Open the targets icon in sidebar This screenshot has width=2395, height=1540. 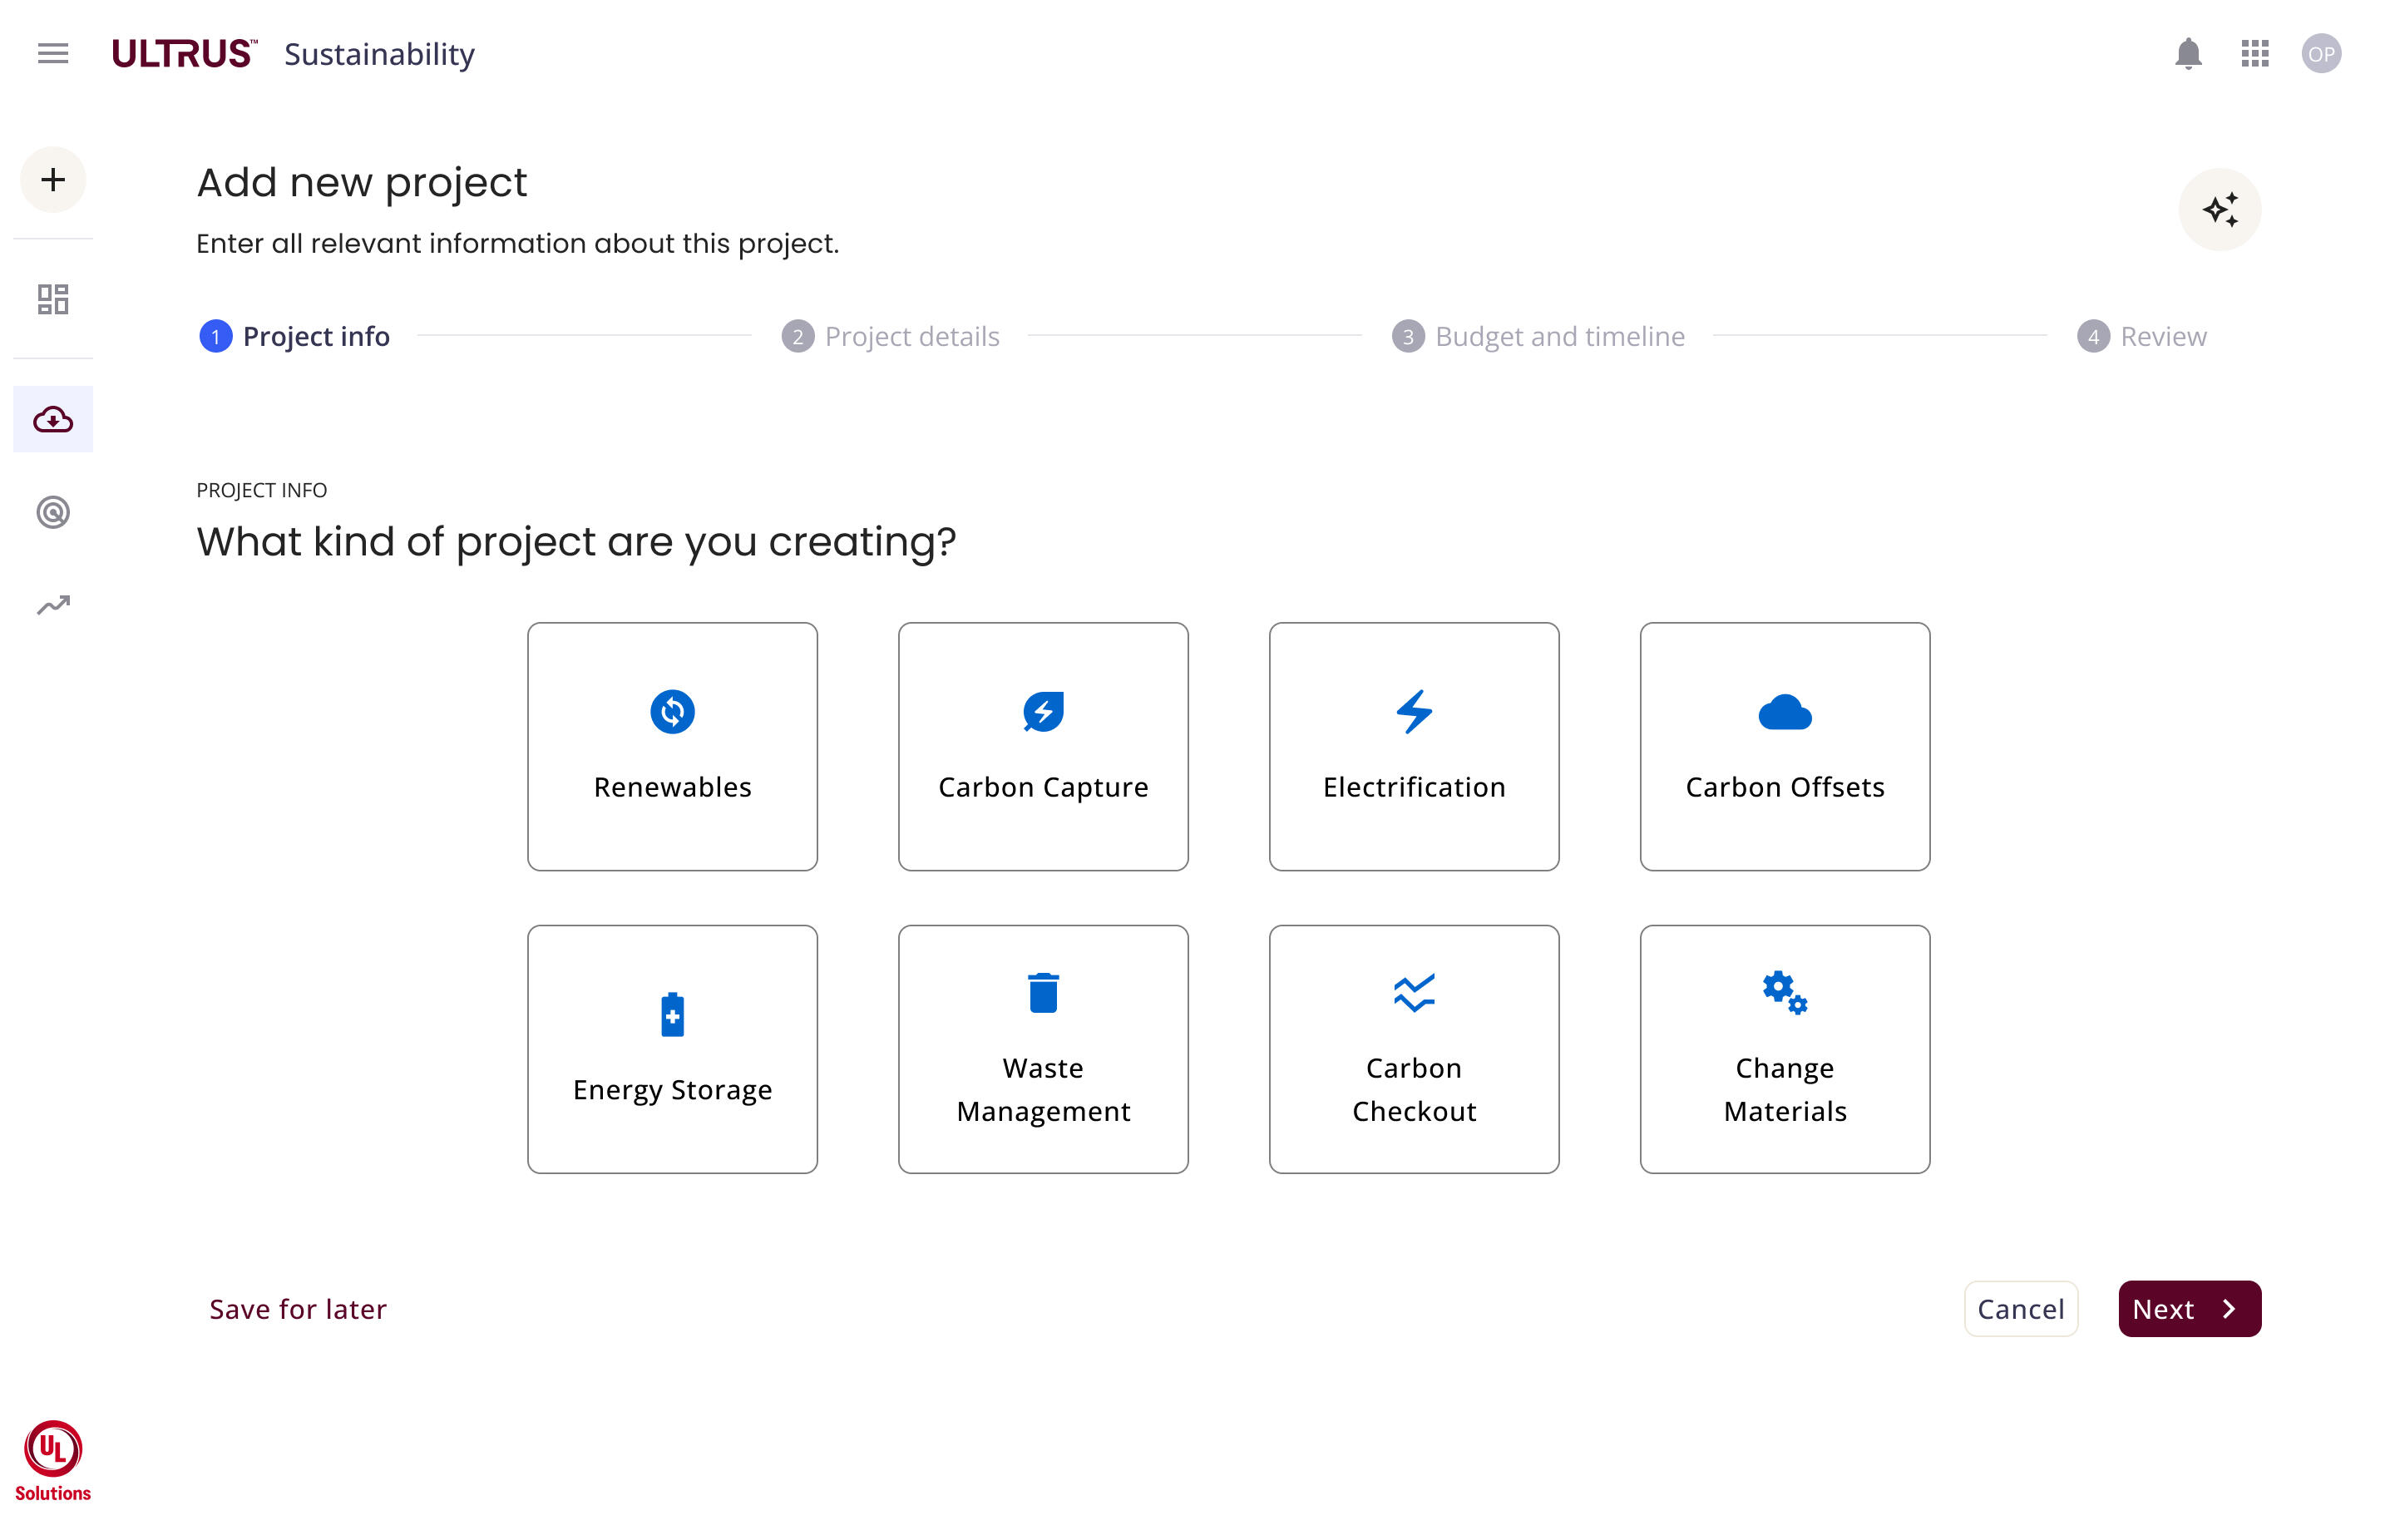pyautogui.click(x=53, y=512)
